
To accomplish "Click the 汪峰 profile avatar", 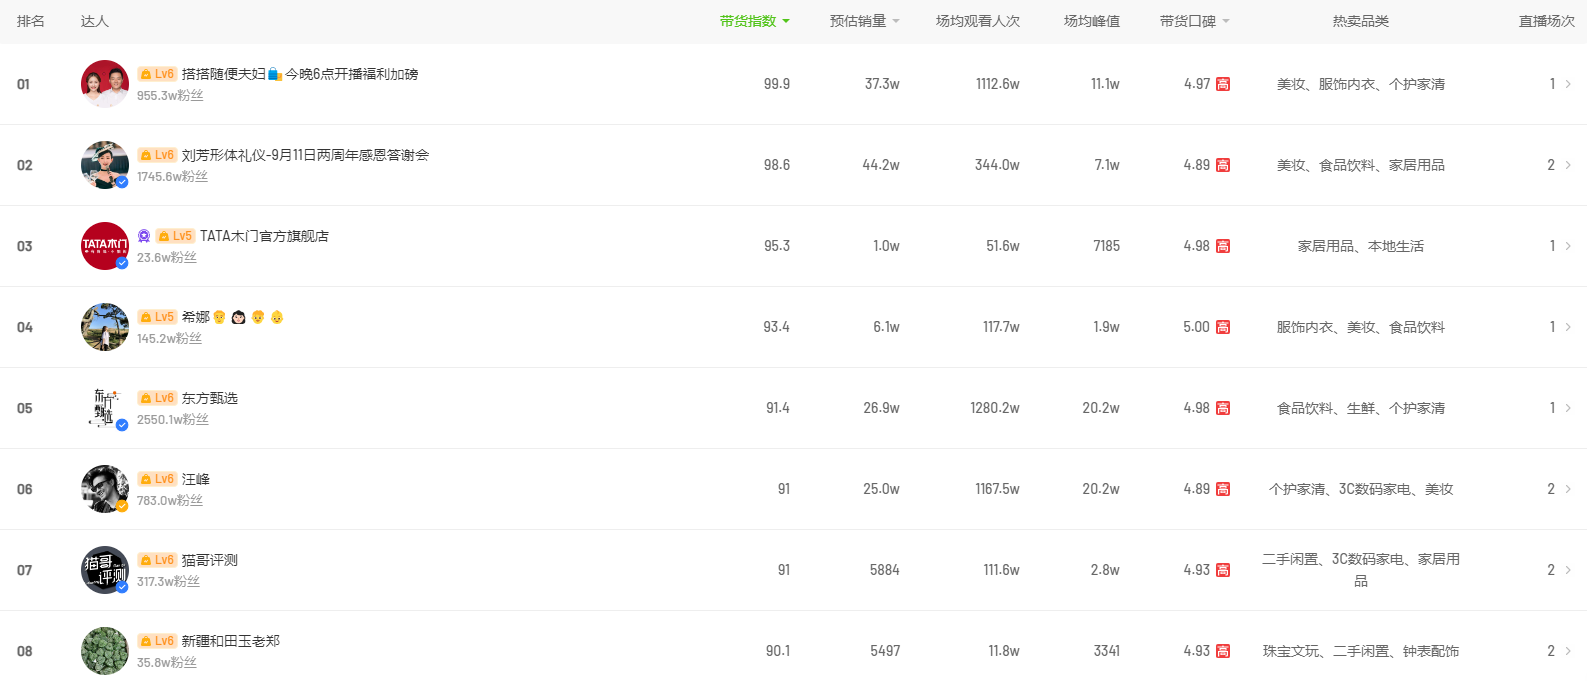I will coord(104,489).
